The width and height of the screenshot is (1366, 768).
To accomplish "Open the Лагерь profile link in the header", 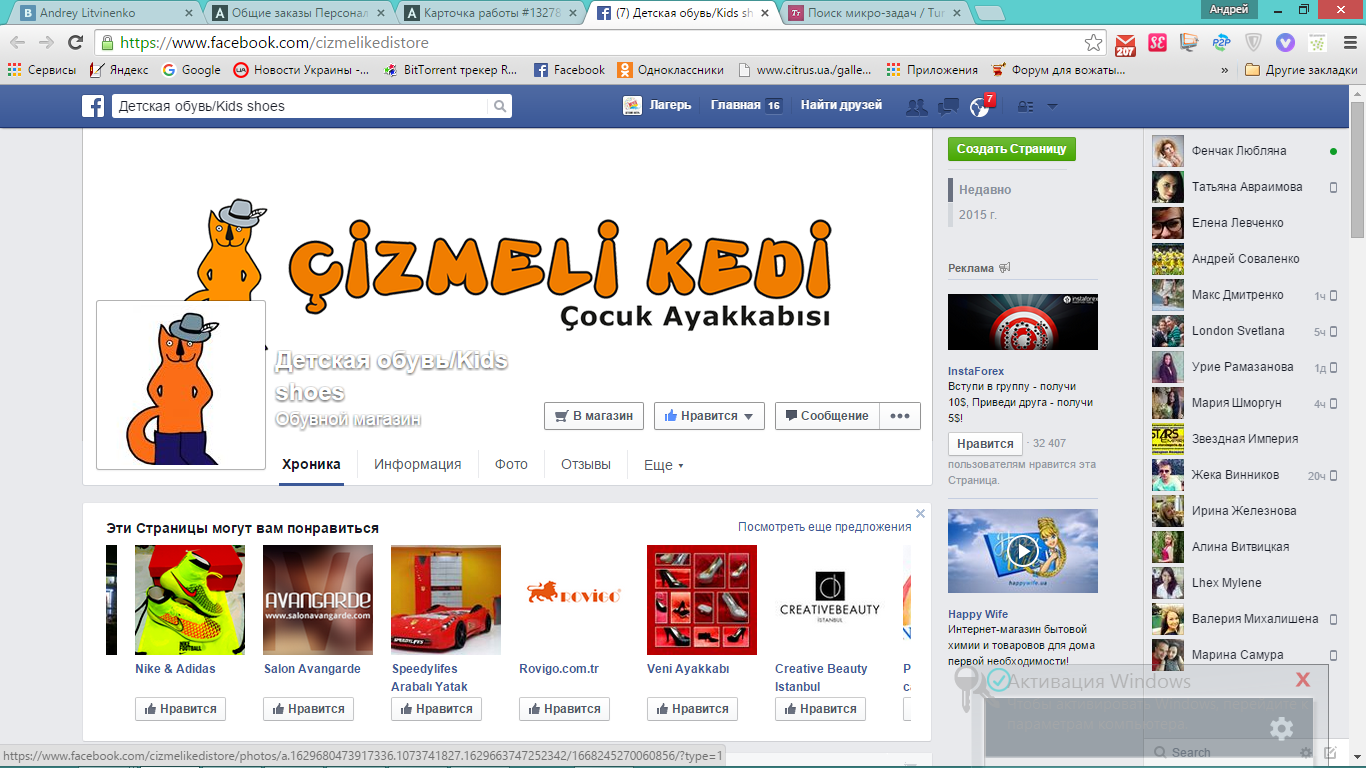I will coord(656,105).
